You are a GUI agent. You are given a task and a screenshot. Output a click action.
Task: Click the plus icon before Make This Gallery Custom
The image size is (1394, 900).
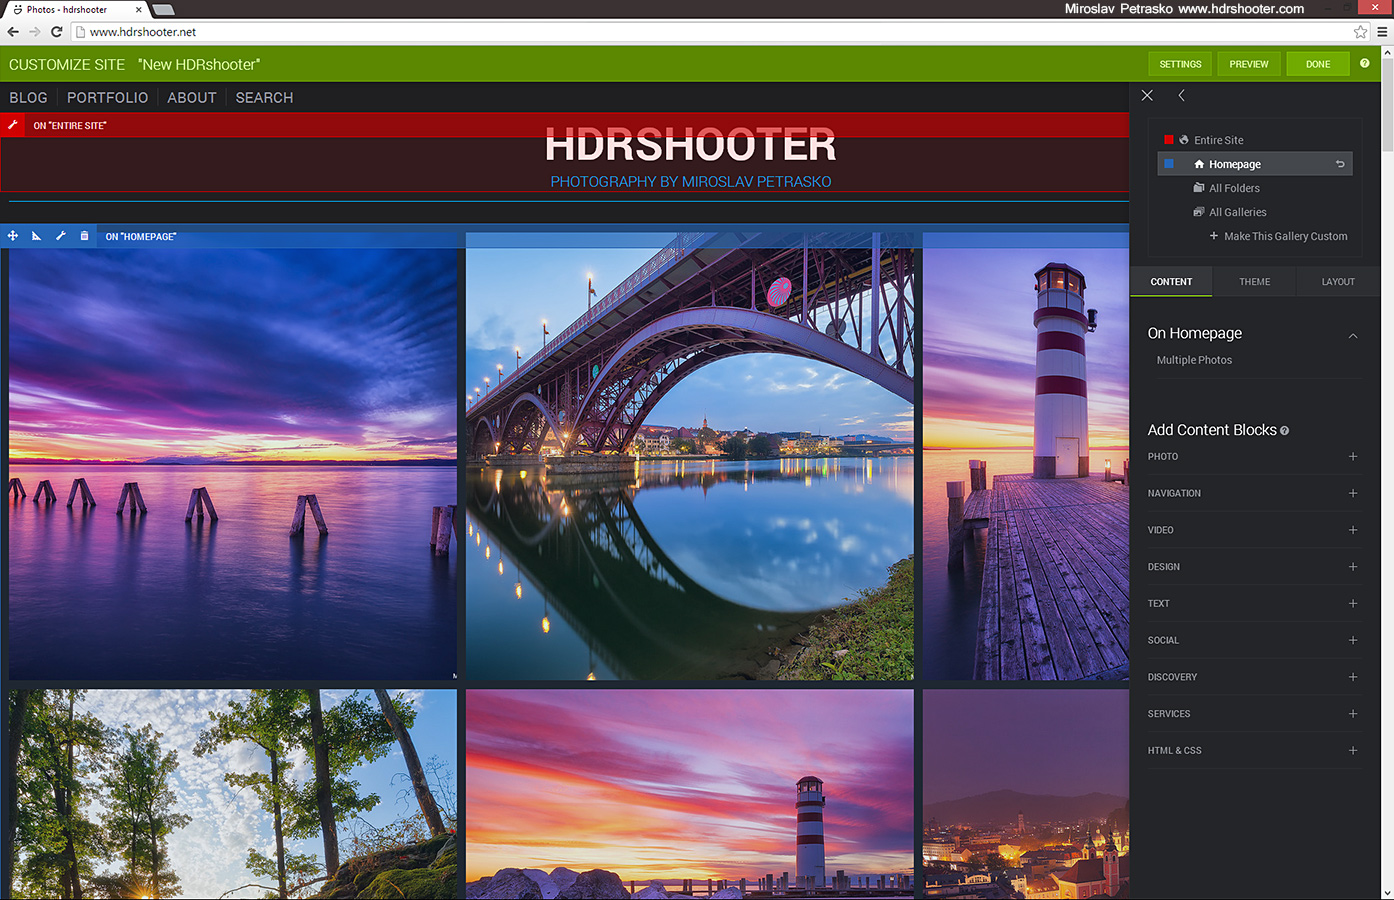(1214, 236)
